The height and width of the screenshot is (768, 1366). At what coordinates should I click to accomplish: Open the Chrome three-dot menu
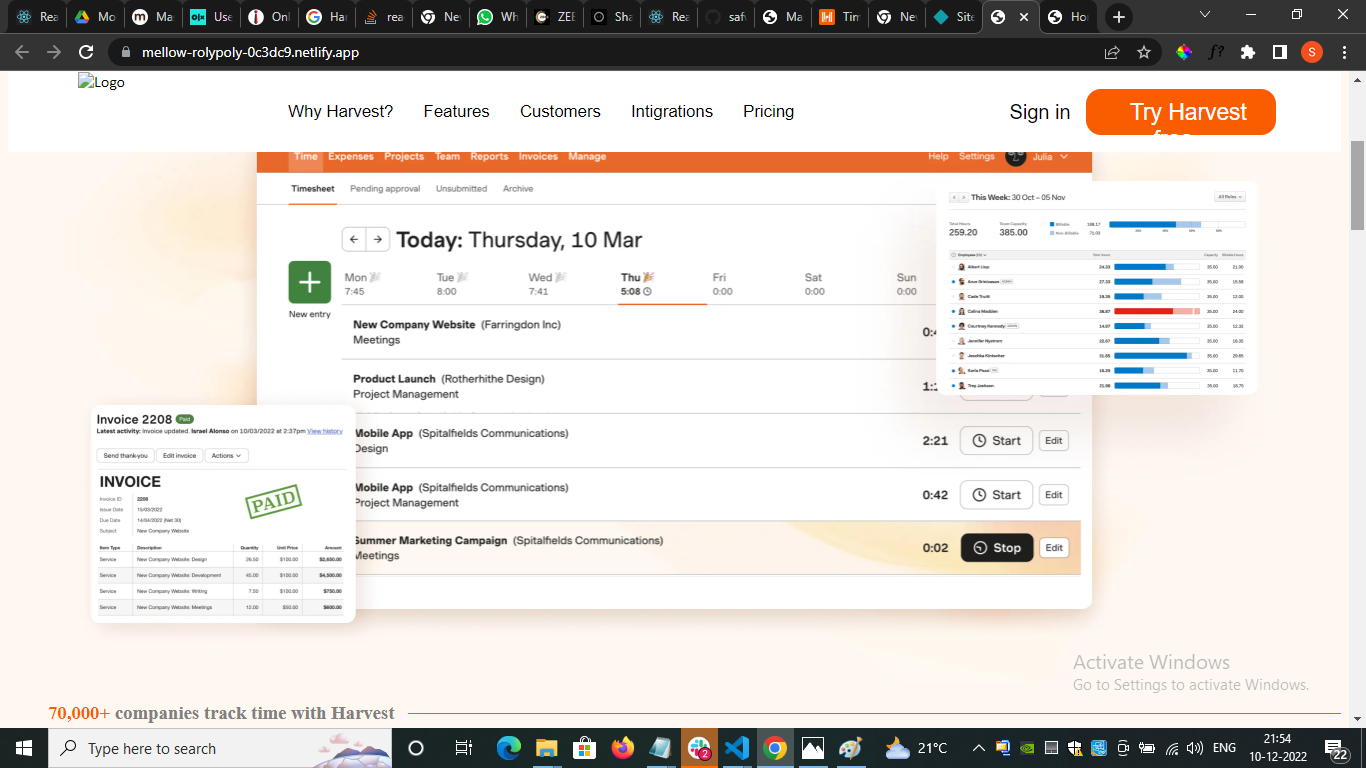tap(1343, 52)
